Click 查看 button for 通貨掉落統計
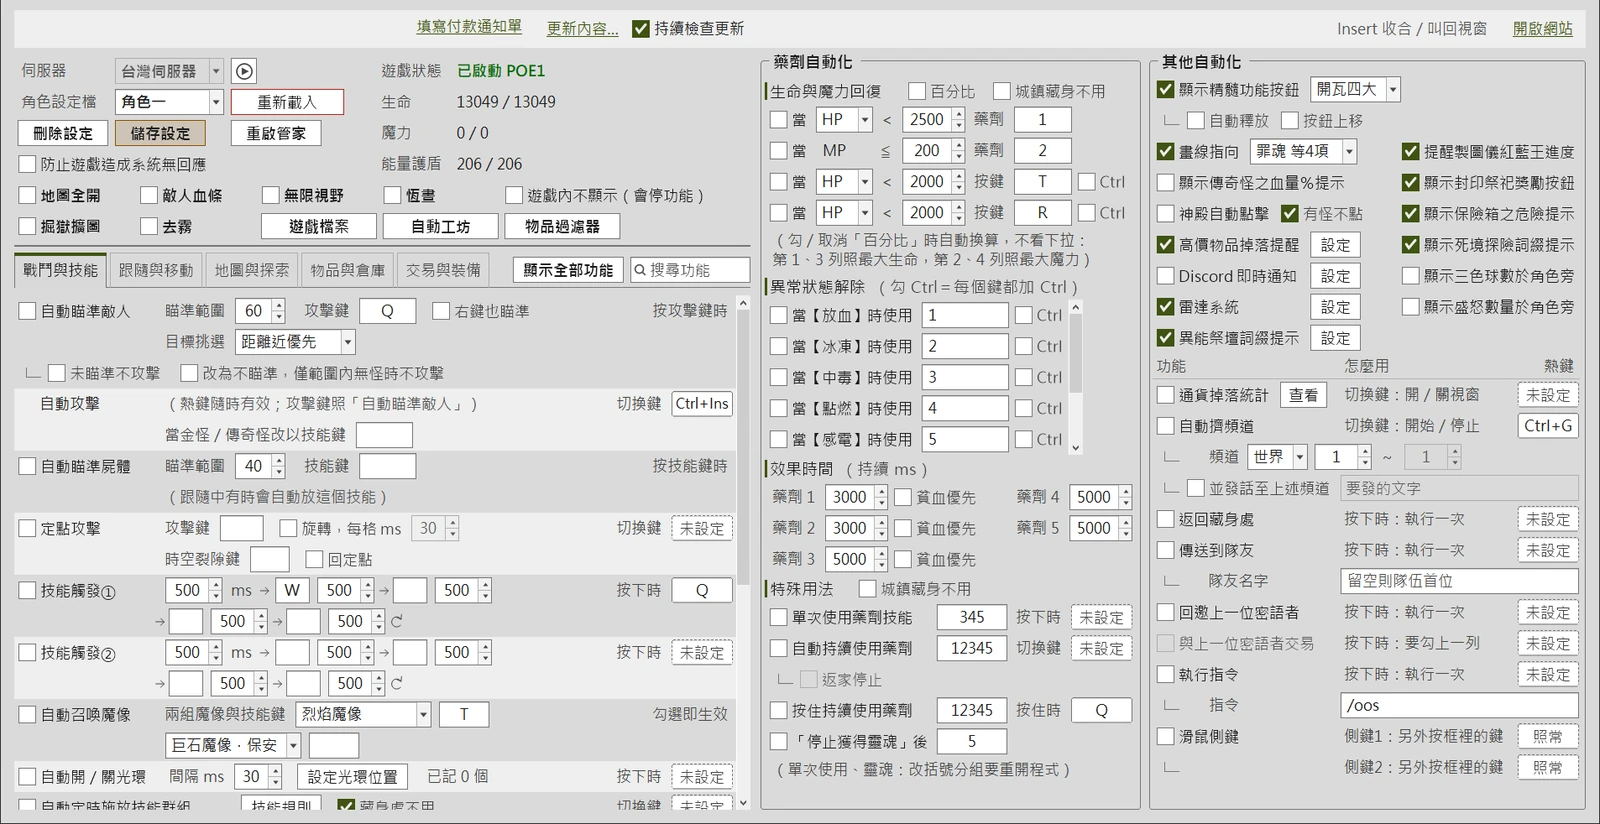This screenshot has height=824, width=1600. click(x=1303, y=395)
